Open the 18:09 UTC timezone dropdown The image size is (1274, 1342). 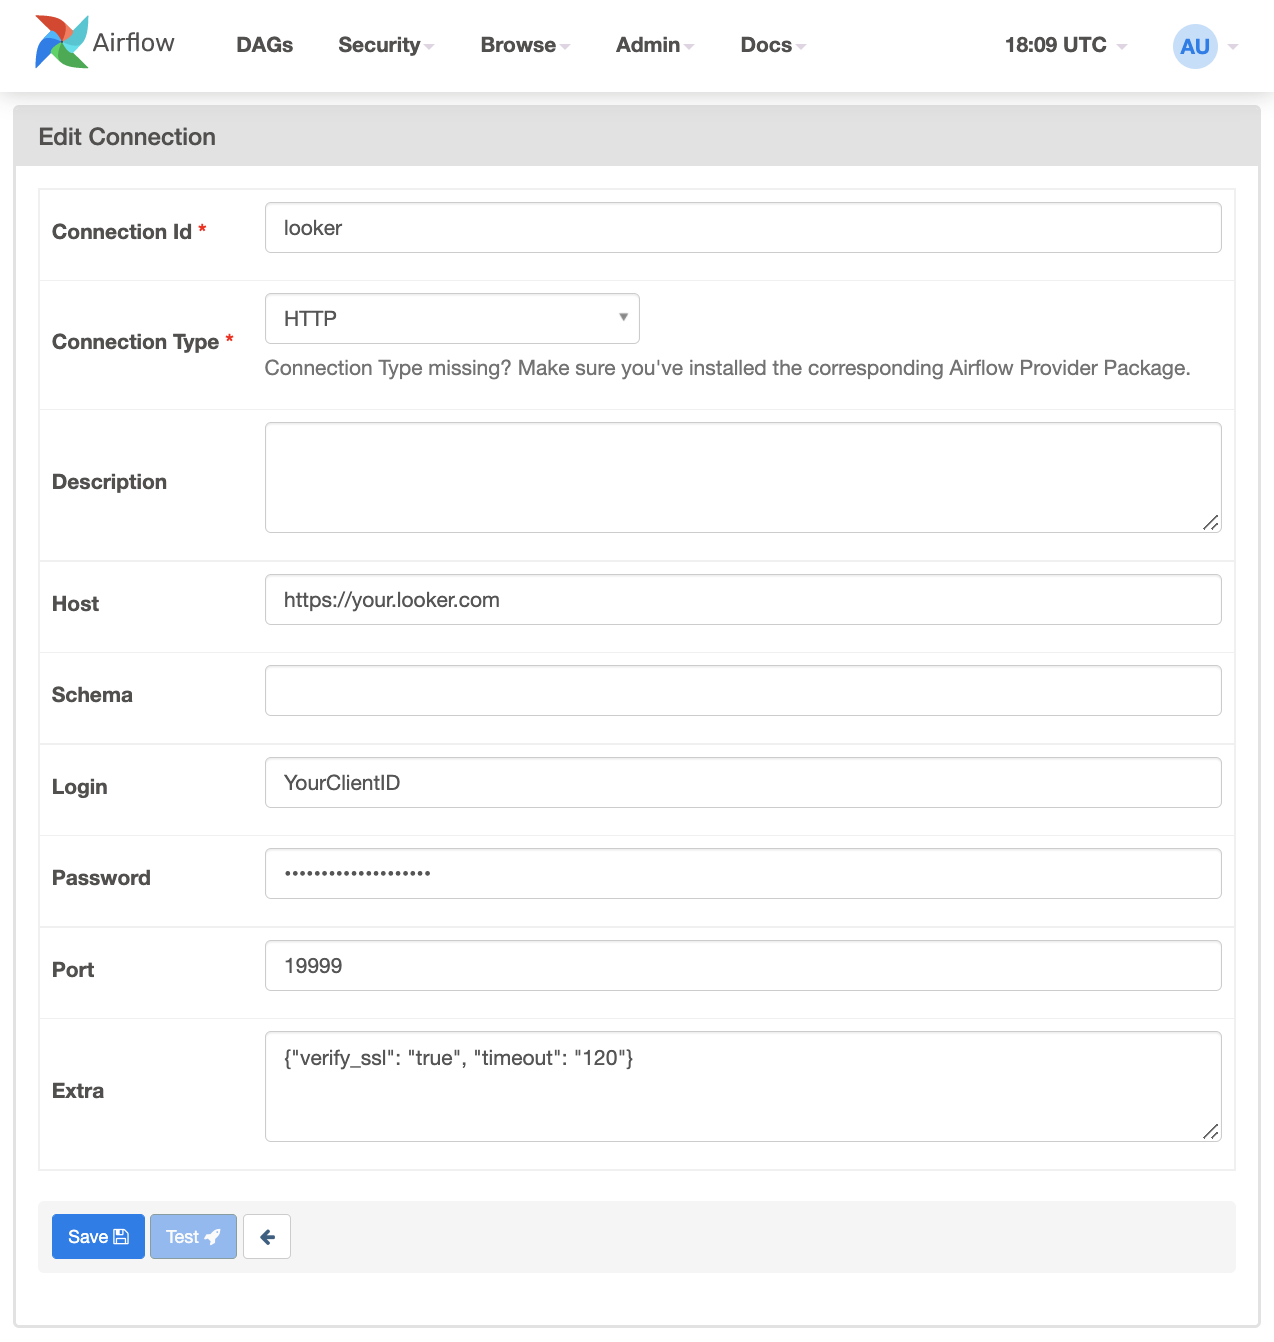pyautogui.click(x=1066, y=45)
